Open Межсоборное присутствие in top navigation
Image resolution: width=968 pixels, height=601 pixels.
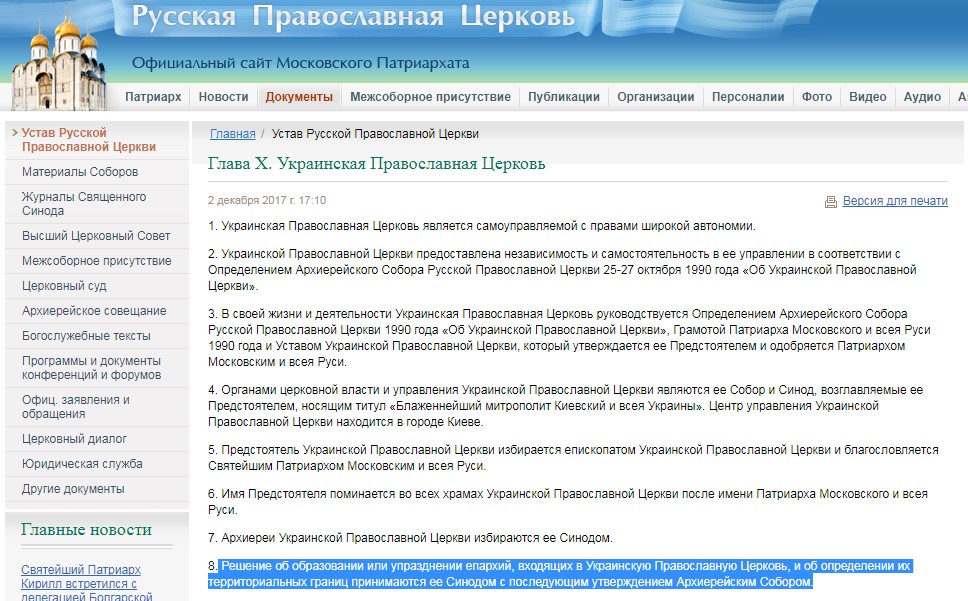pyautogui.click(x=430, y=97)
